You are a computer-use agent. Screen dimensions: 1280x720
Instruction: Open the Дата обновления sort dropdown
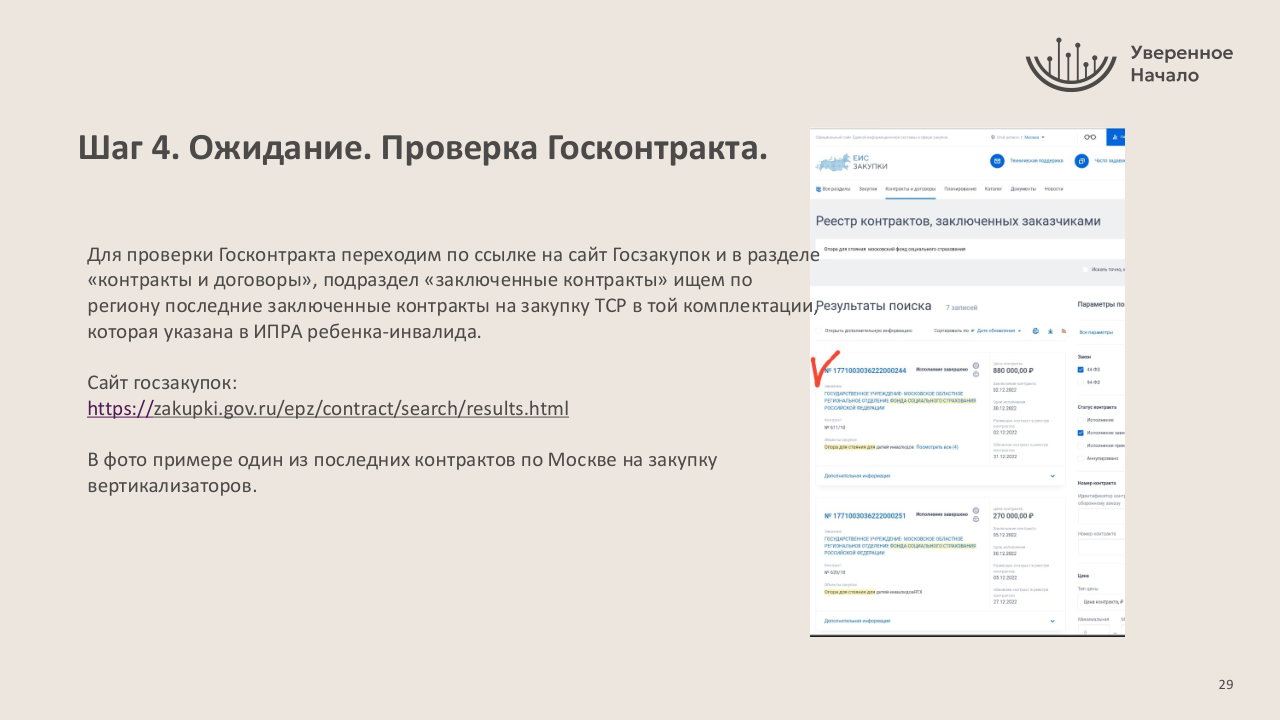pyautogui.click(x=998, y=330)
